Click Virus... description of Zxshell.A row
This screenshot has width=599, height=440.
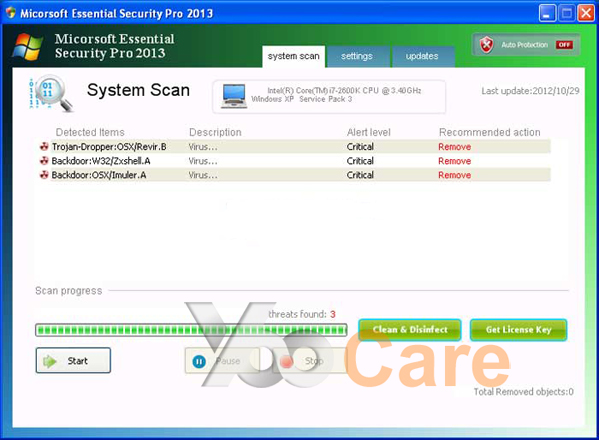point(203,161)
